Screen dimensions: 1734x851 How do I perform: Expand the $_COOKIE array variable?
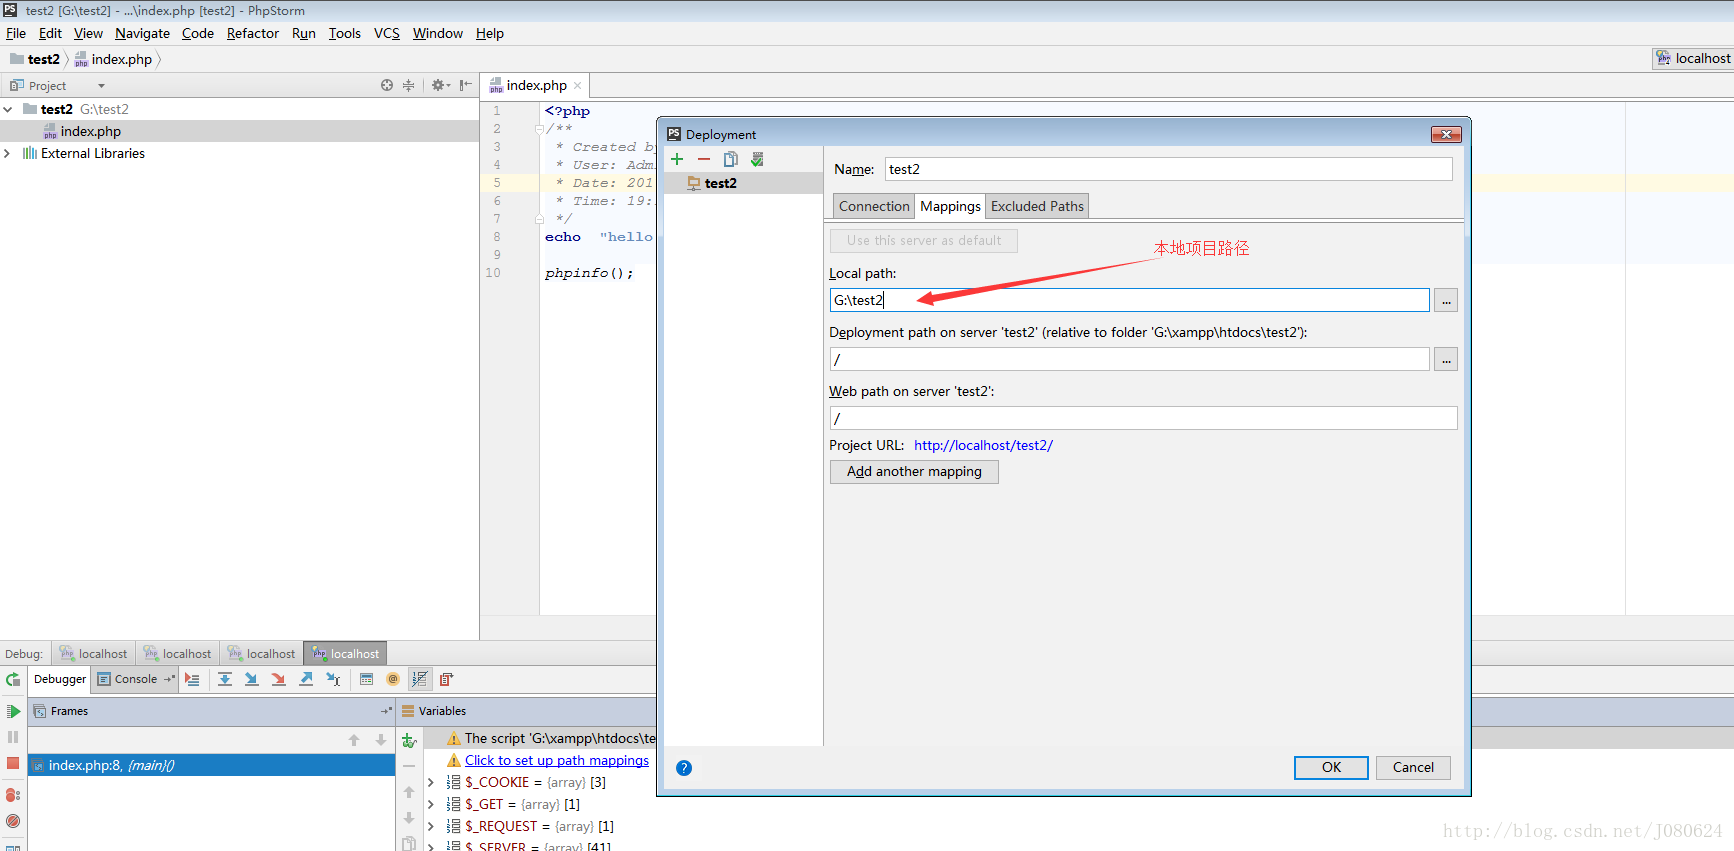pyautogui.click(x=432, y=783)
